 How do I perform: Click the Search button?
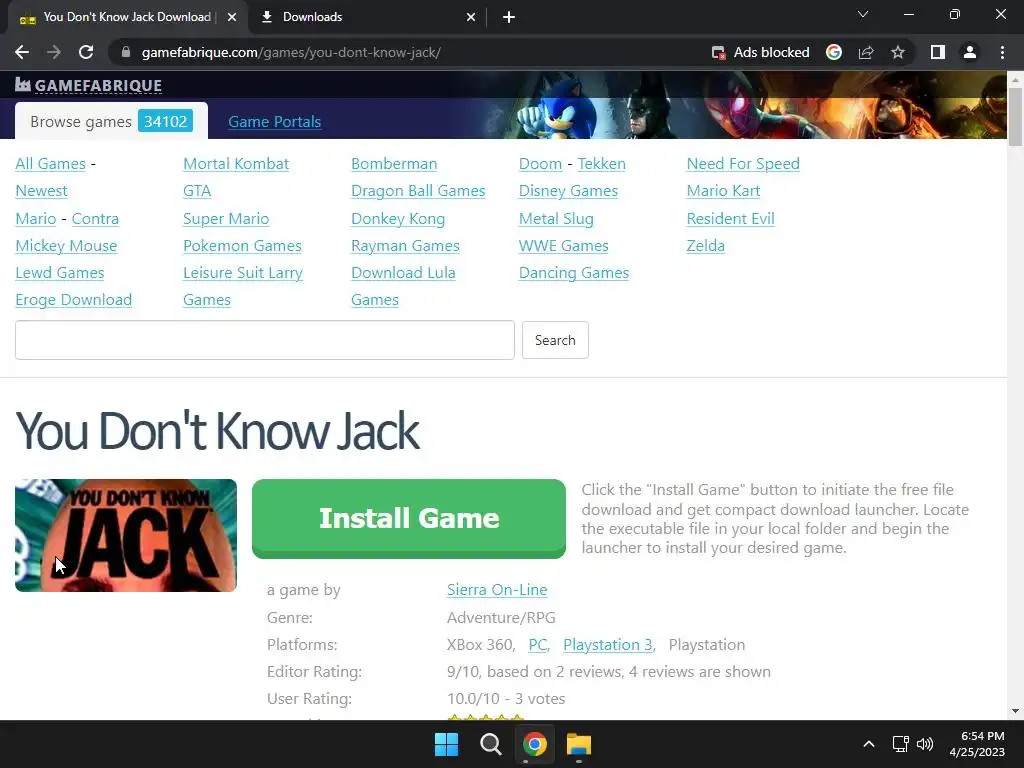[x=555, y=340]
